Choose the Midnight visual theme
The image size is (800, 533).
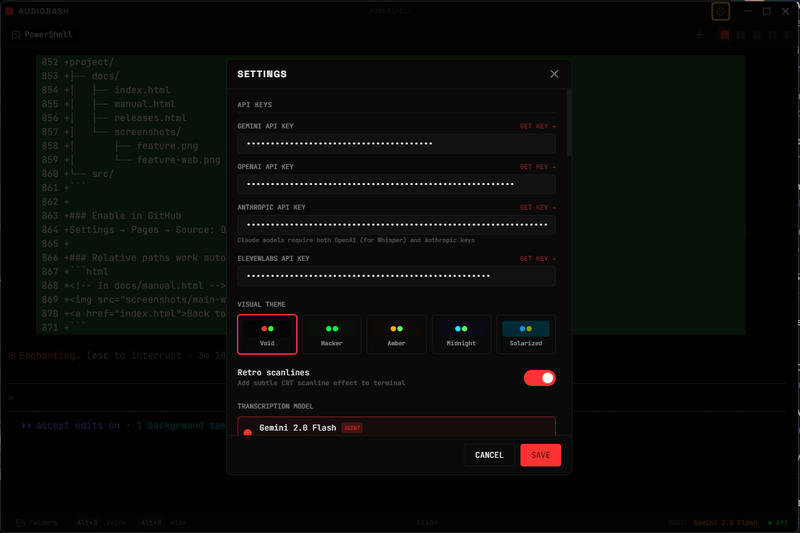(461, 334)
